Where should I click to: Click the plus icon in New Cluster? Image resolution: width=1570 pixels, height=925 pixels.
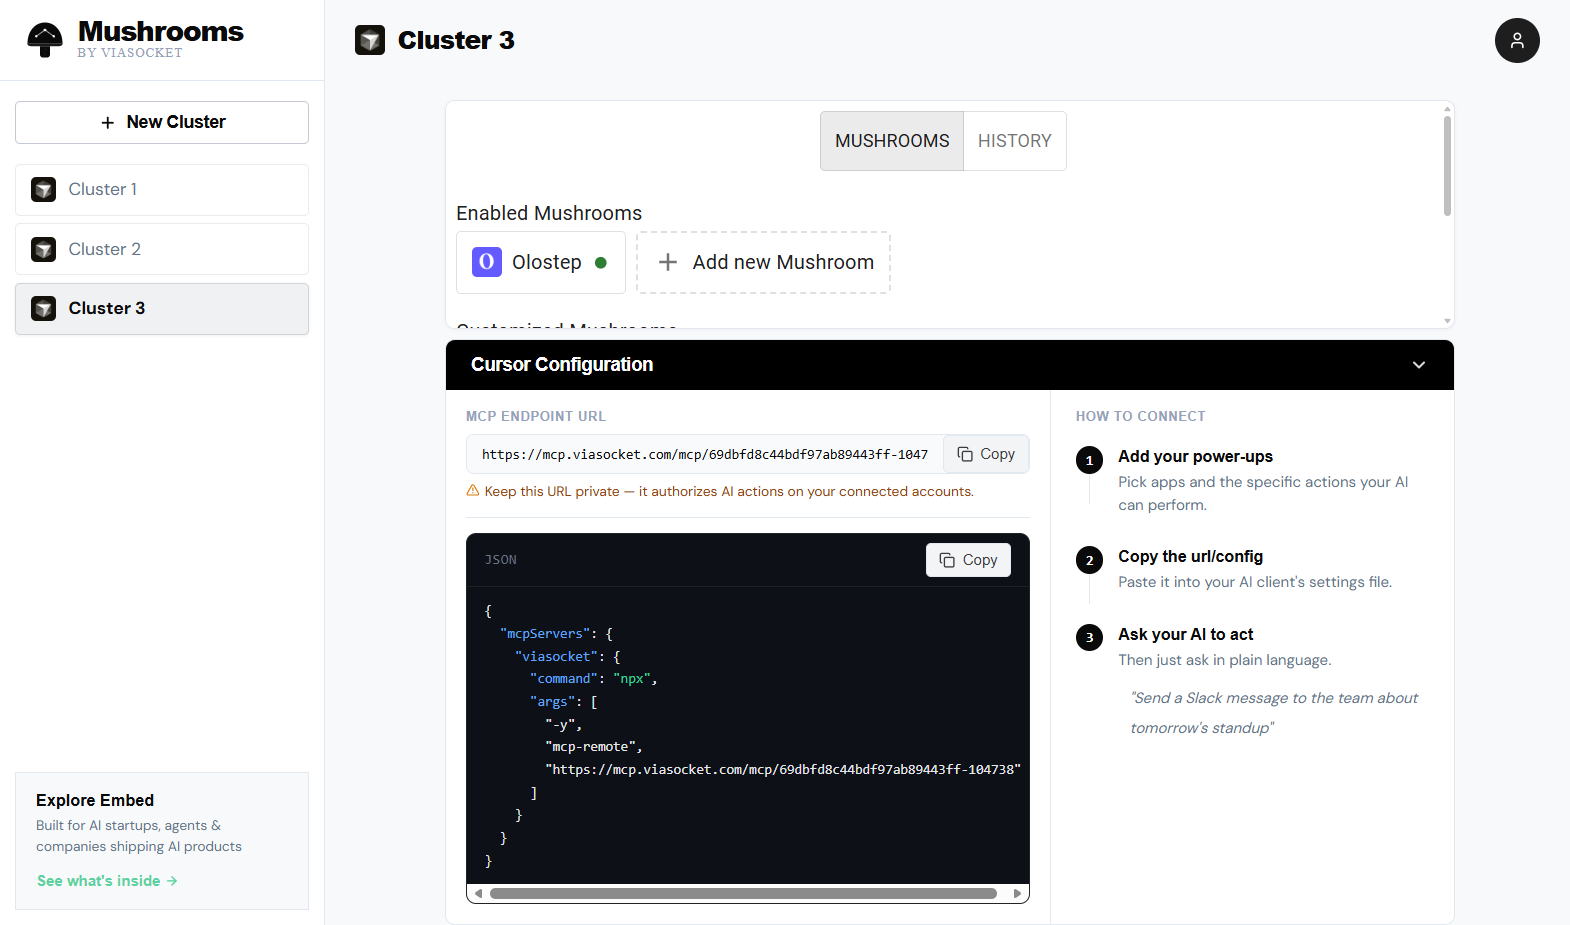pos(108,122)
